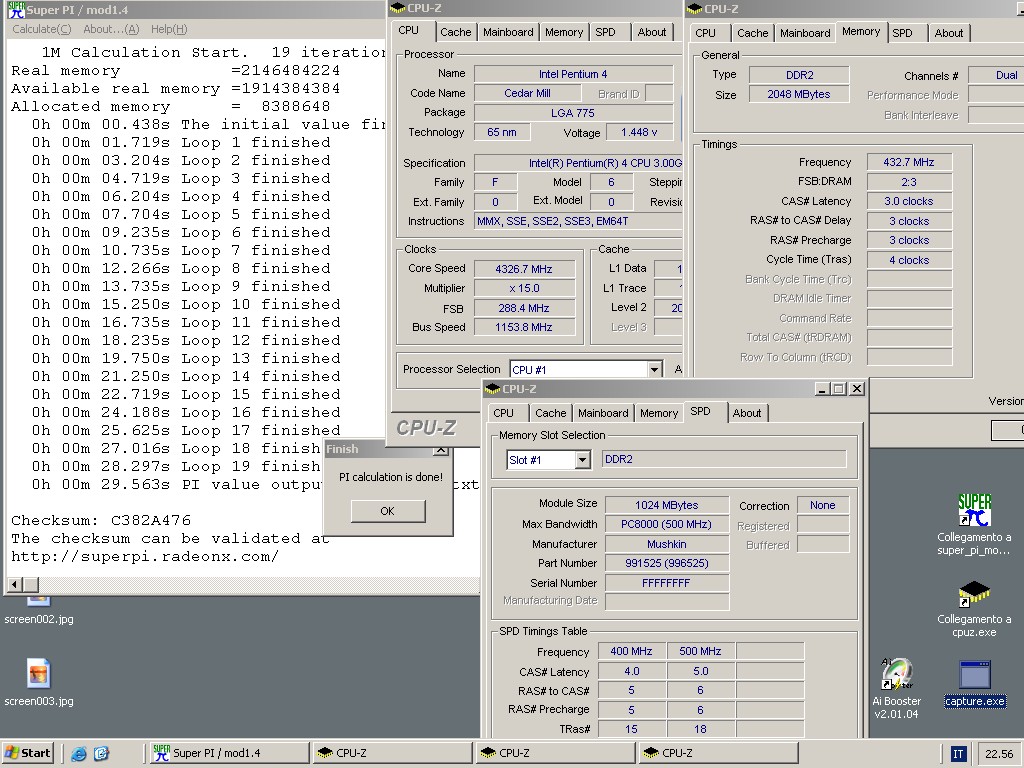Click the memory Frequency value 432.7 MHz
This screenshot has width=1024, height=768.
[x=908, y=162]
